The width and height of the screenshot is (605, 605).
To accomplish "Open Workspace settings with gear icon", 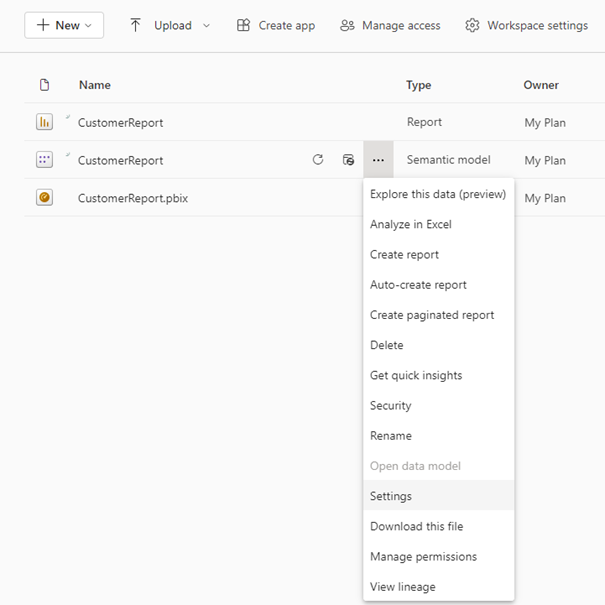I will [526, 25].
